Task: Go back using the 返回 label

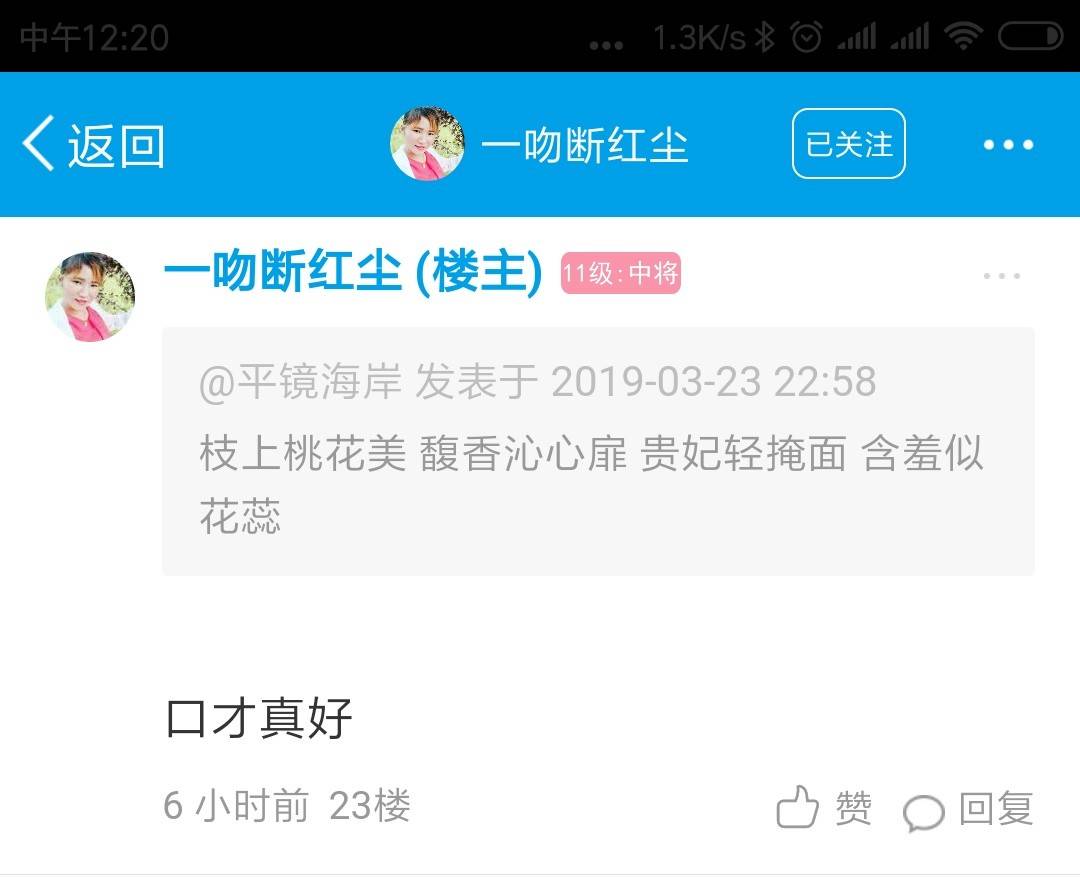Action: [116, 146]
